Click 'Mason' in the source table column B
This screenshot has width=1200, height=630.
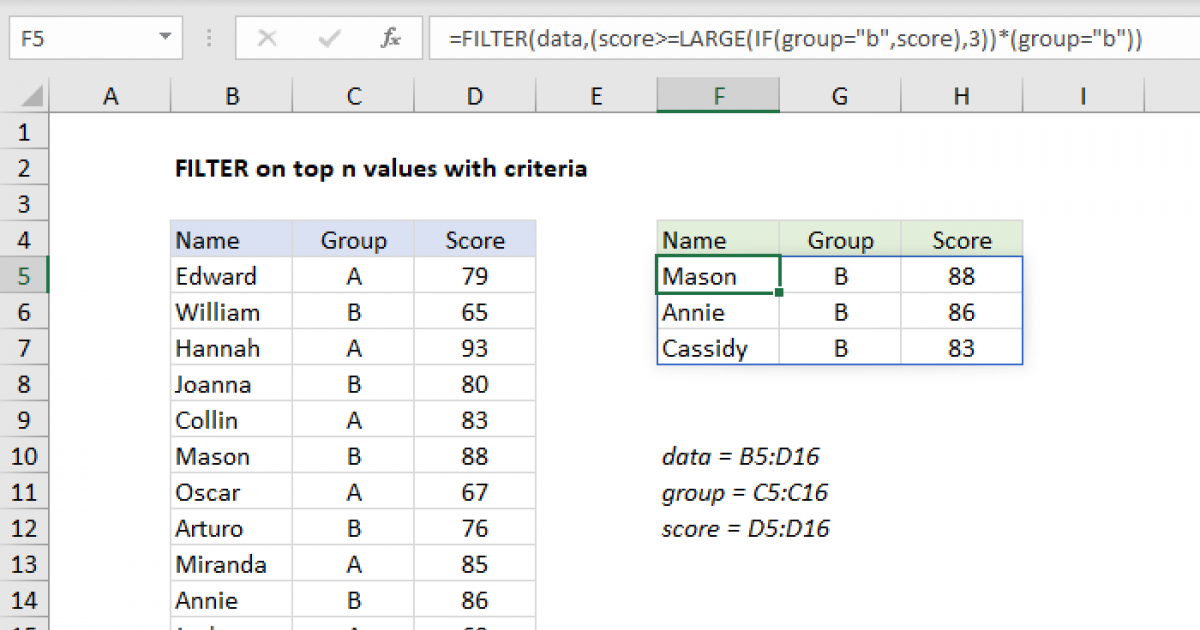(x=232, y=456)
